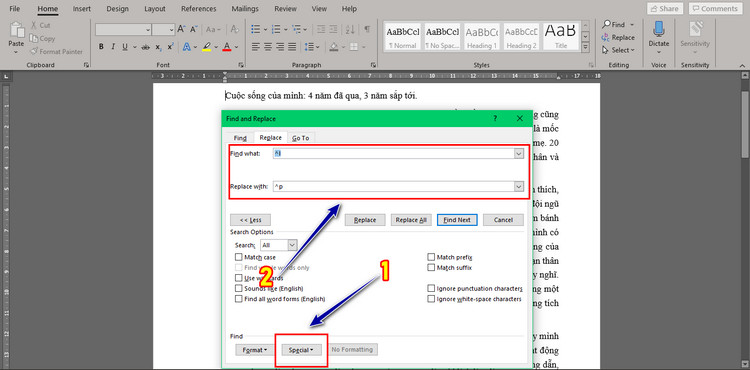Click the red font color button
The height and width of the screenshot is (370, 750).
coord(227,47)
